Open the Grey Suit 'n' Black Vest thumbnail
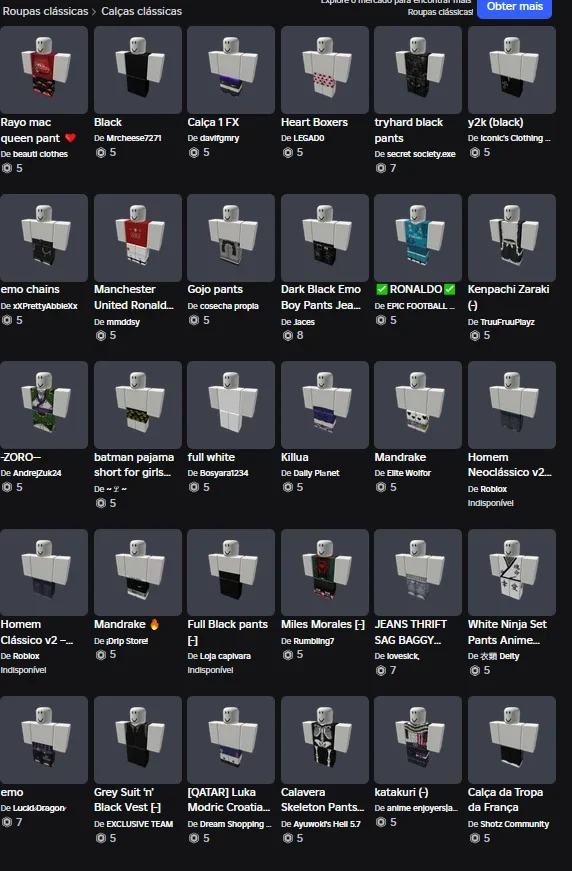Viewport: 572px width, 871px height. click(138, 740)
